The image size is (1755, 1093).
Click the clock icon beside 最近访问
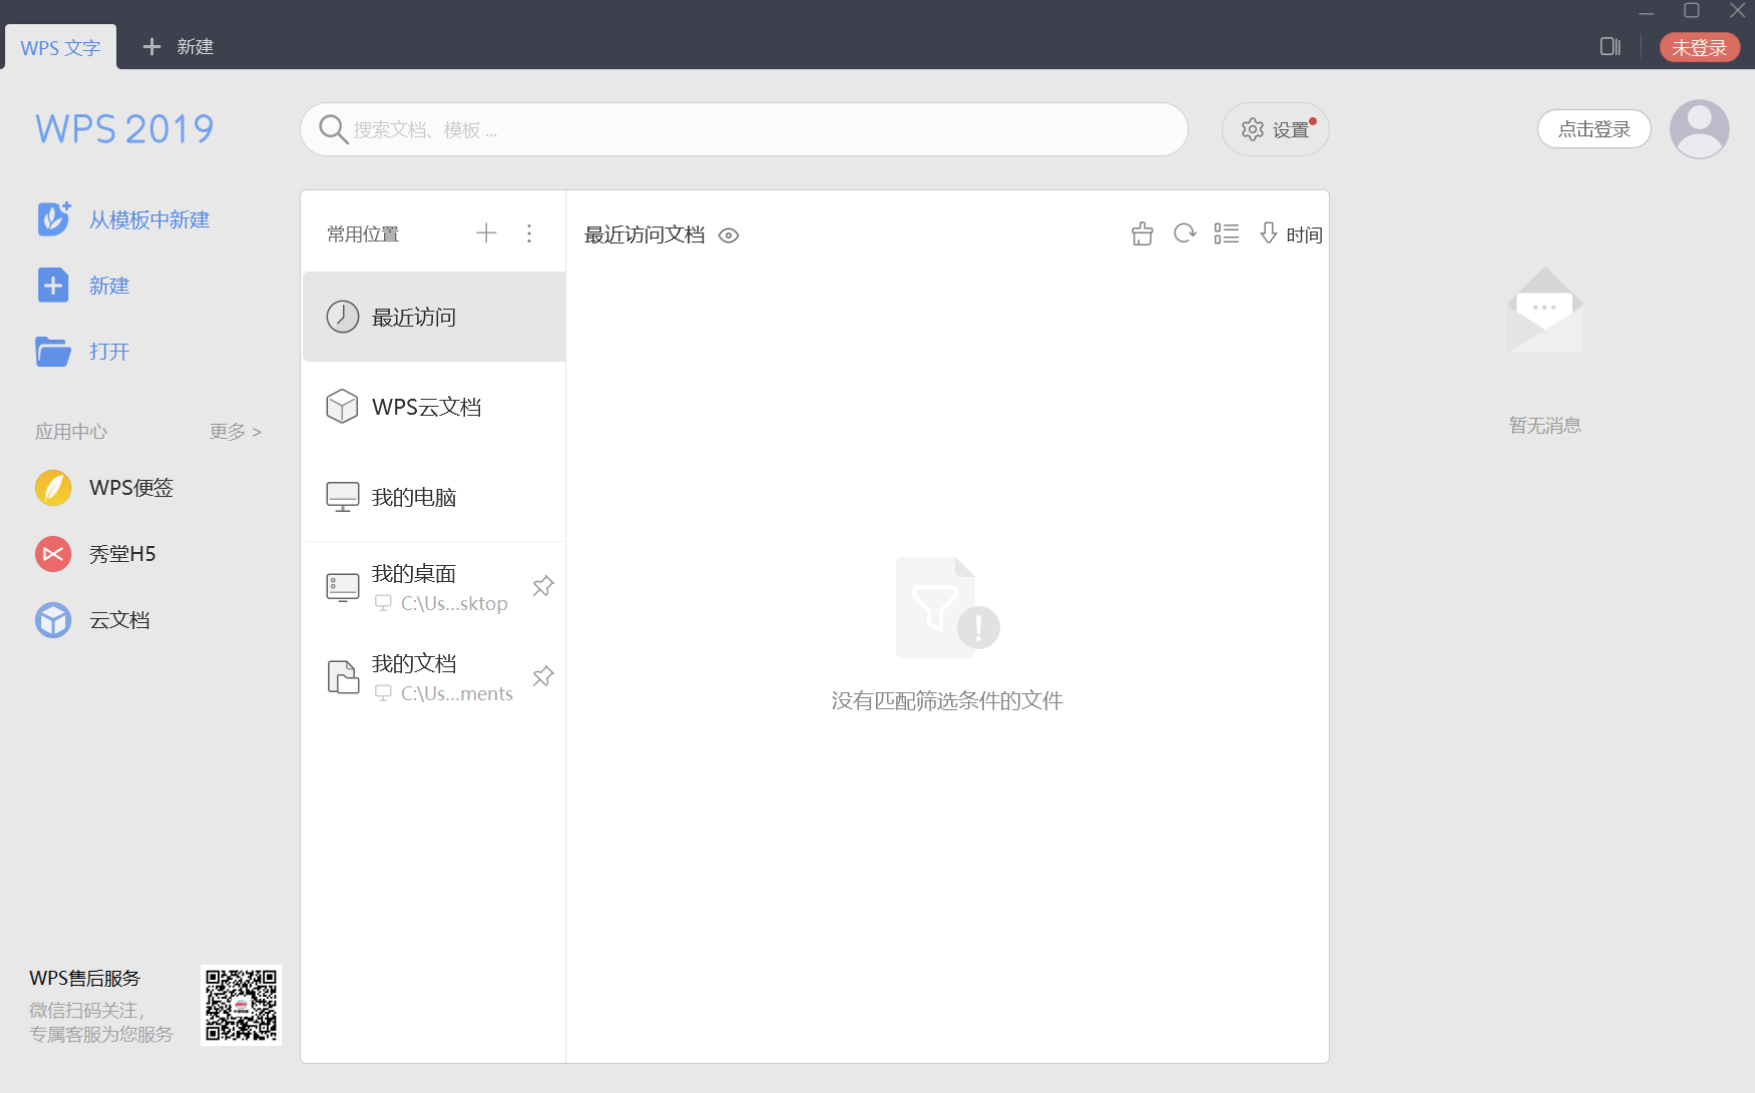(x=342, y=317)
